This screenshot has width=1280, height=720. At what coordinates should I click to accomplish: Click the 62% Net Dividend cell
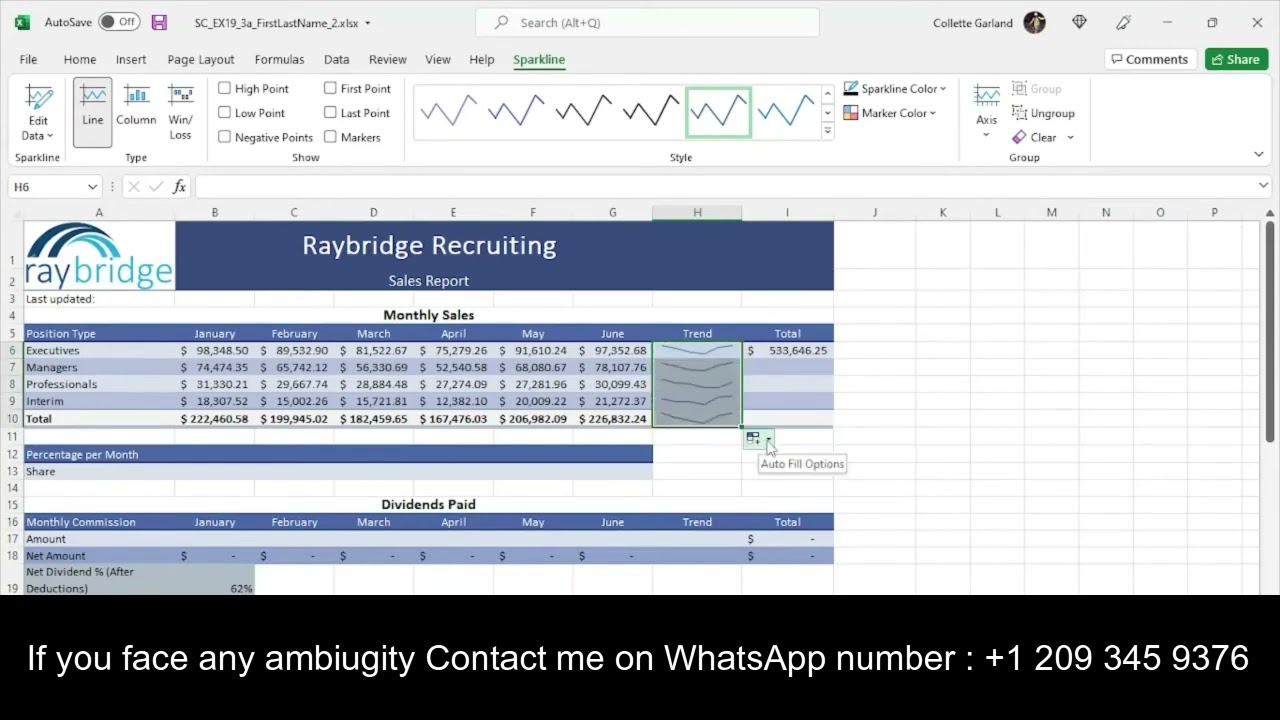(x=214, y=580)
